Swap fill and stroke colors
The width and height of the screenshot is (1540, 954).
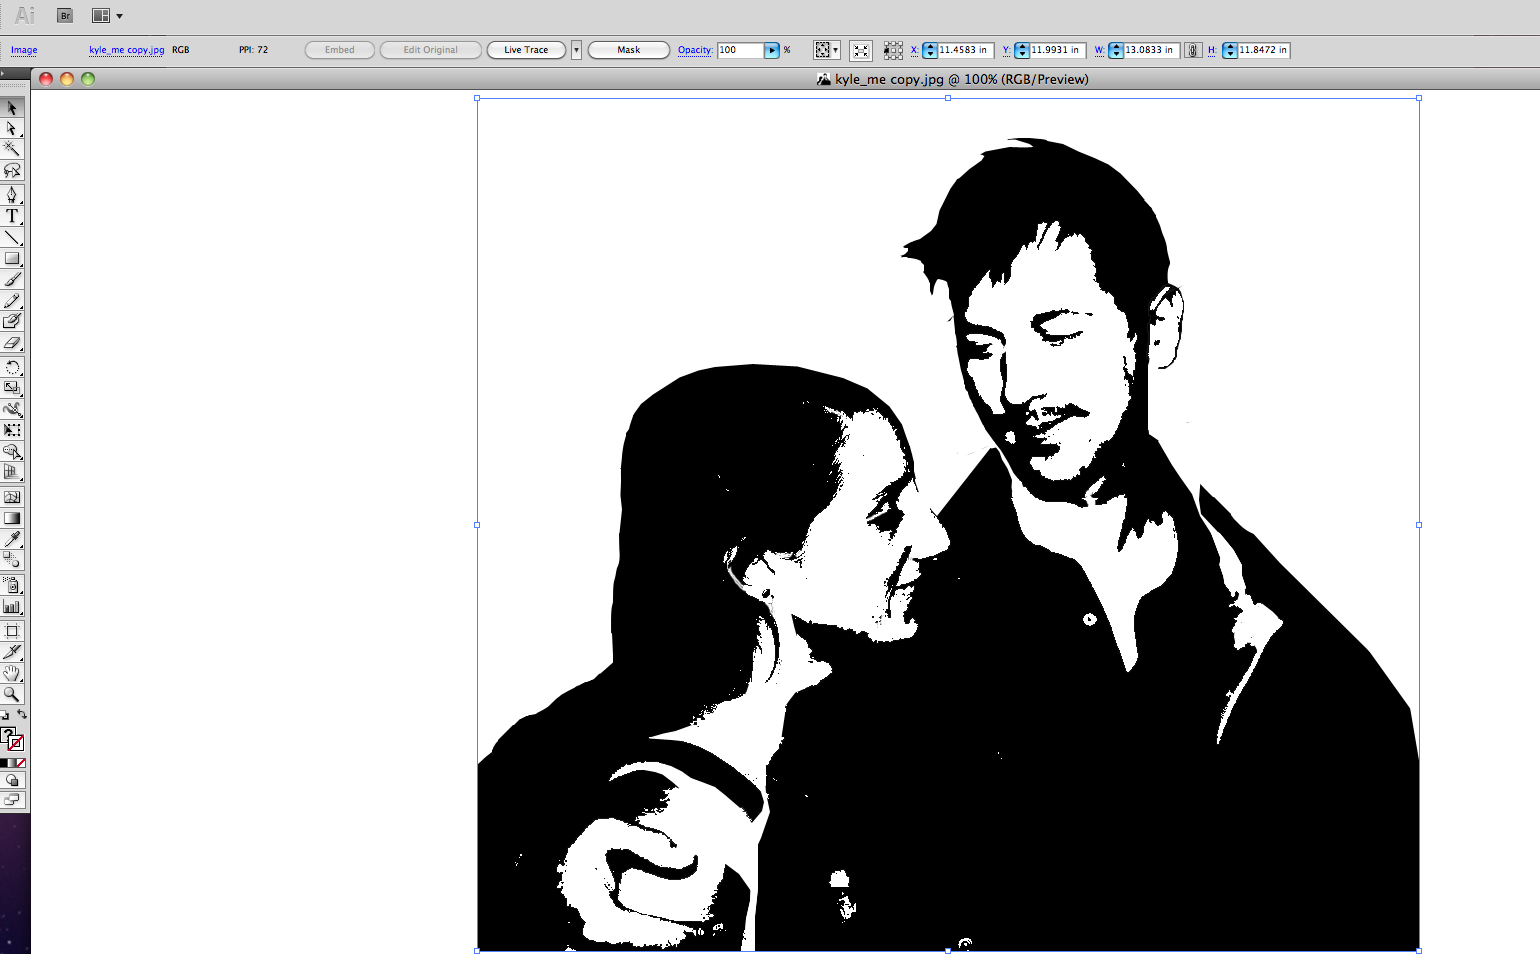pyautogui.click(x=22, y=715)
